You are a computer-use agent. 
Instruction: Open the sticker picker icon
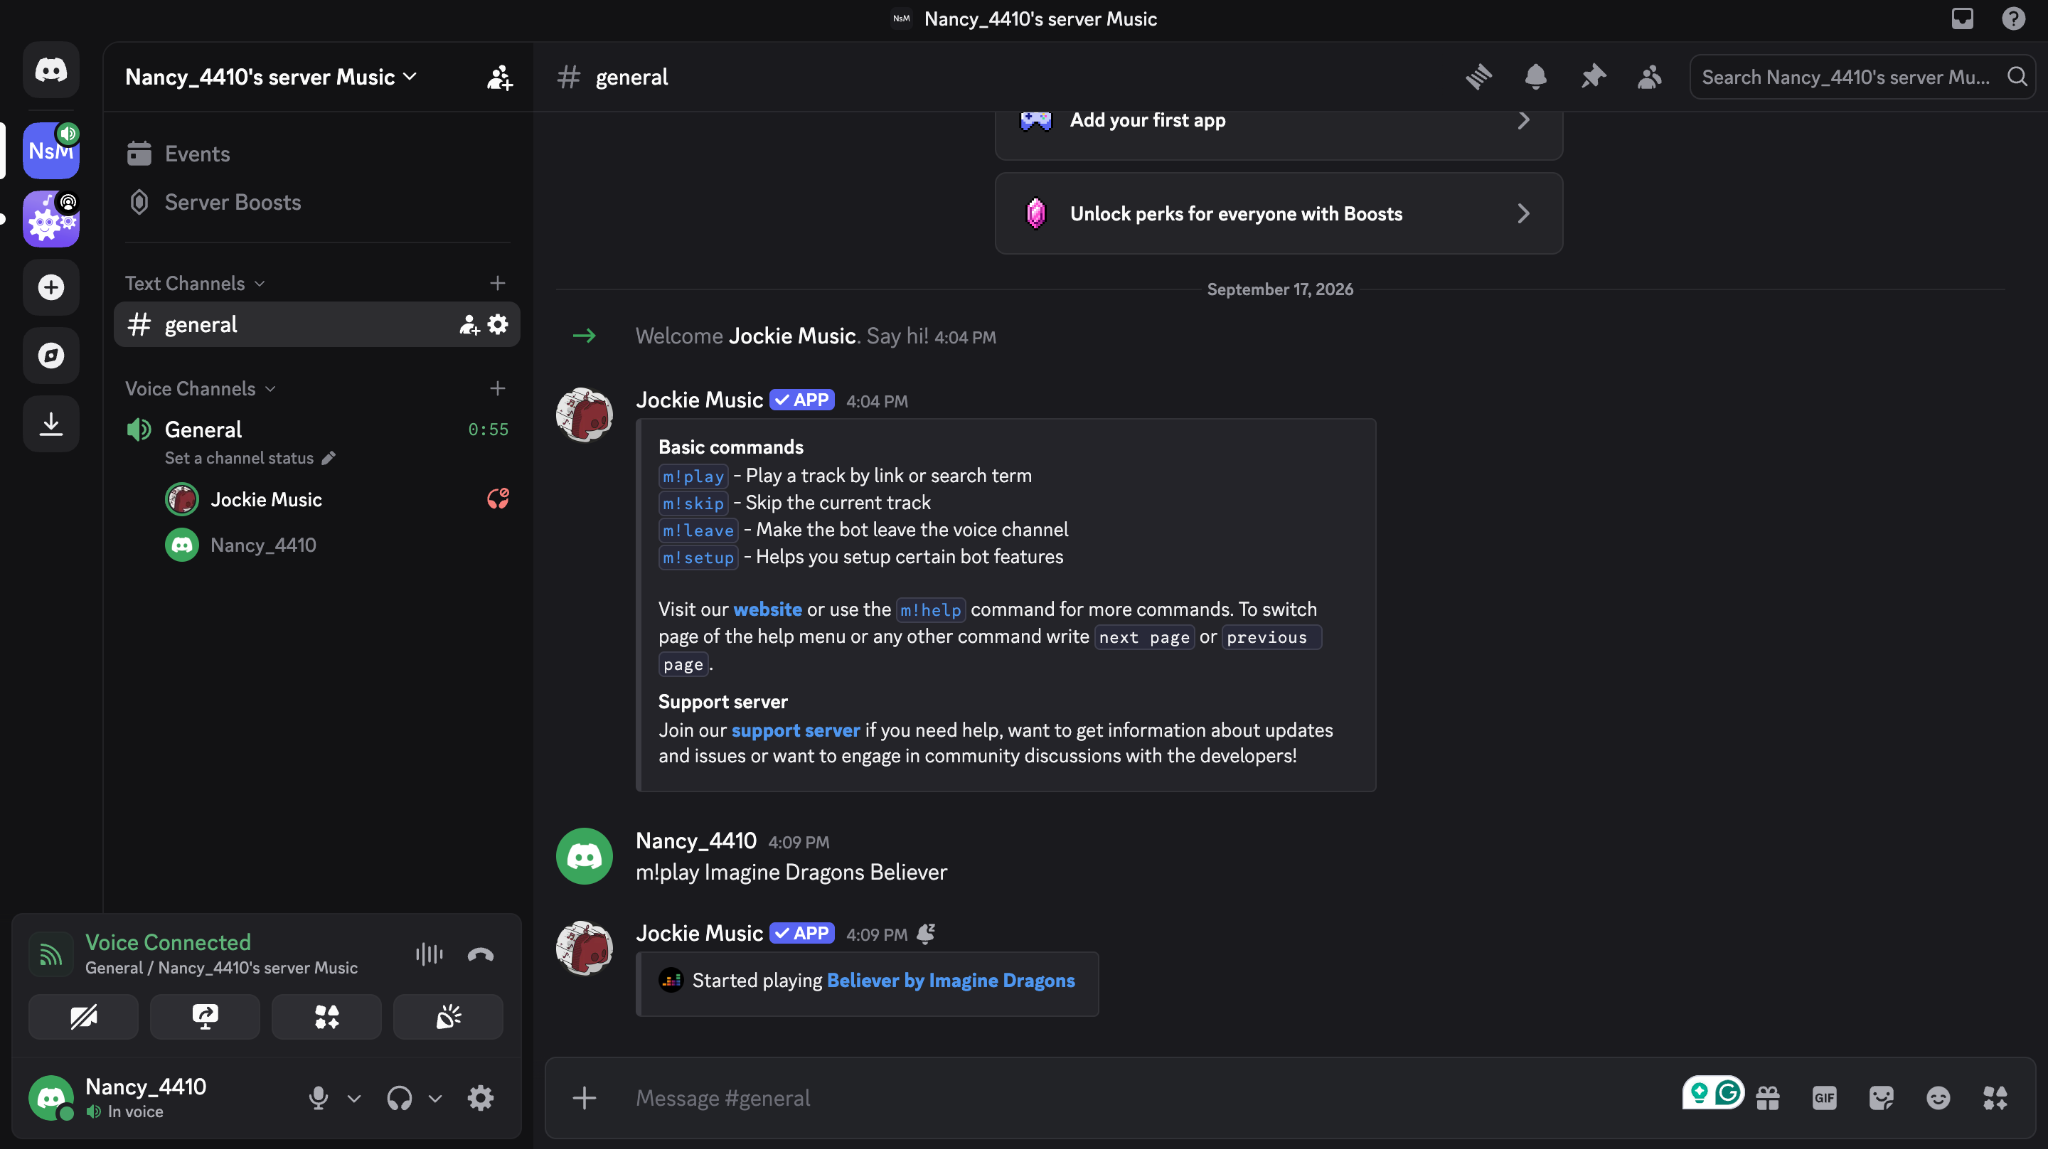1881,1098
